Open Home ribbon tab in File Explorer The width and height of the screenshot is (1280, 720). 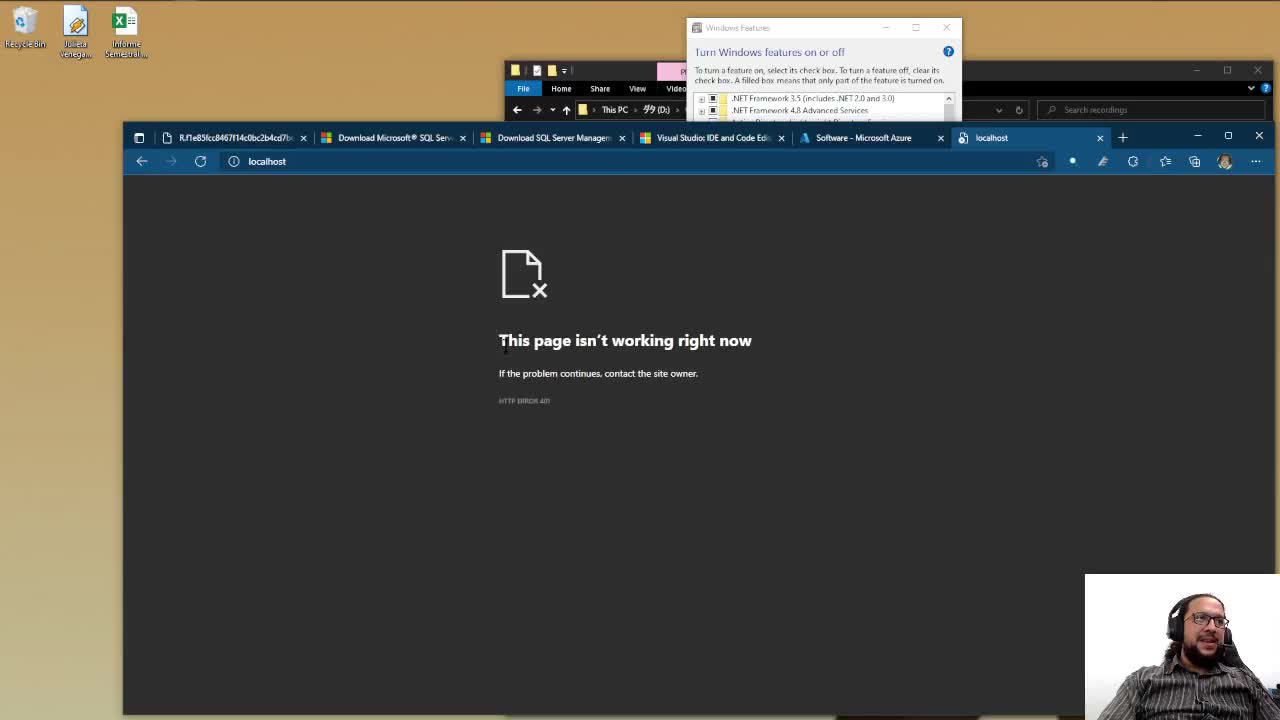[x=561, y=89]
